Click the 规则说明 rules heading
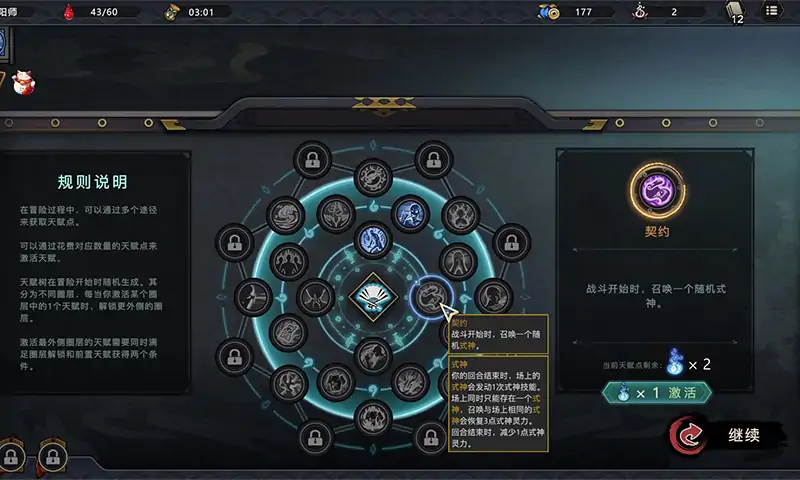This screenshot has width=800, height=480. [92, 182]
